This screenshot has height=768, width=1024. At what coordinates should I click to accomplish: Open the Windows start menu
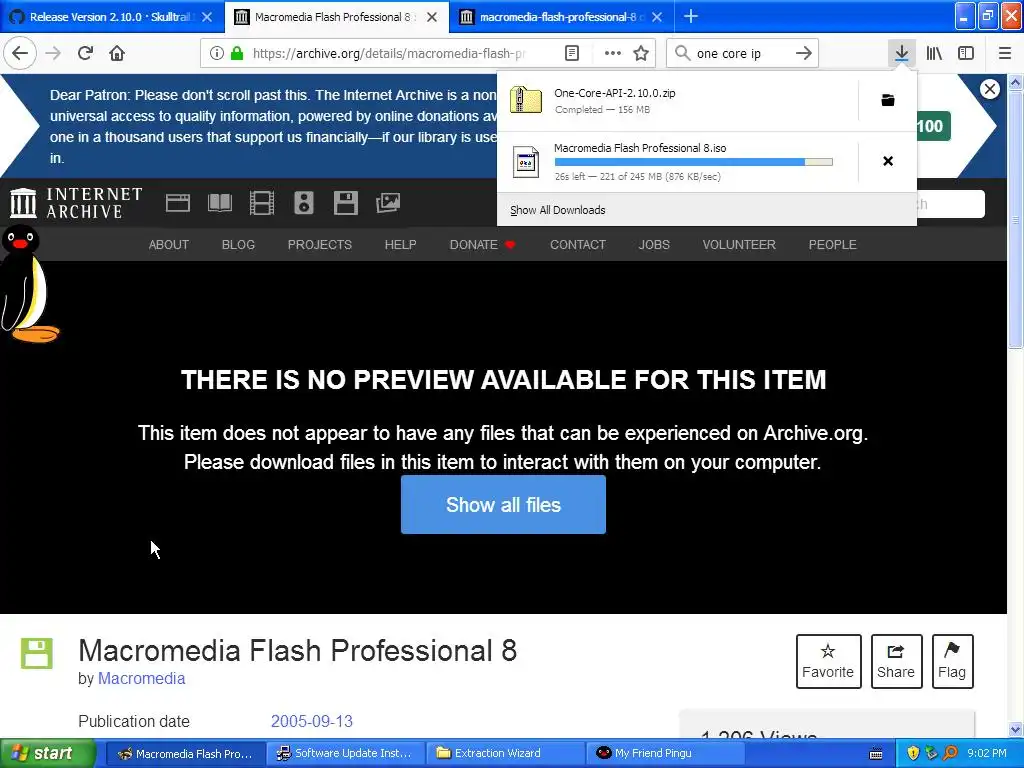(48, 754)
